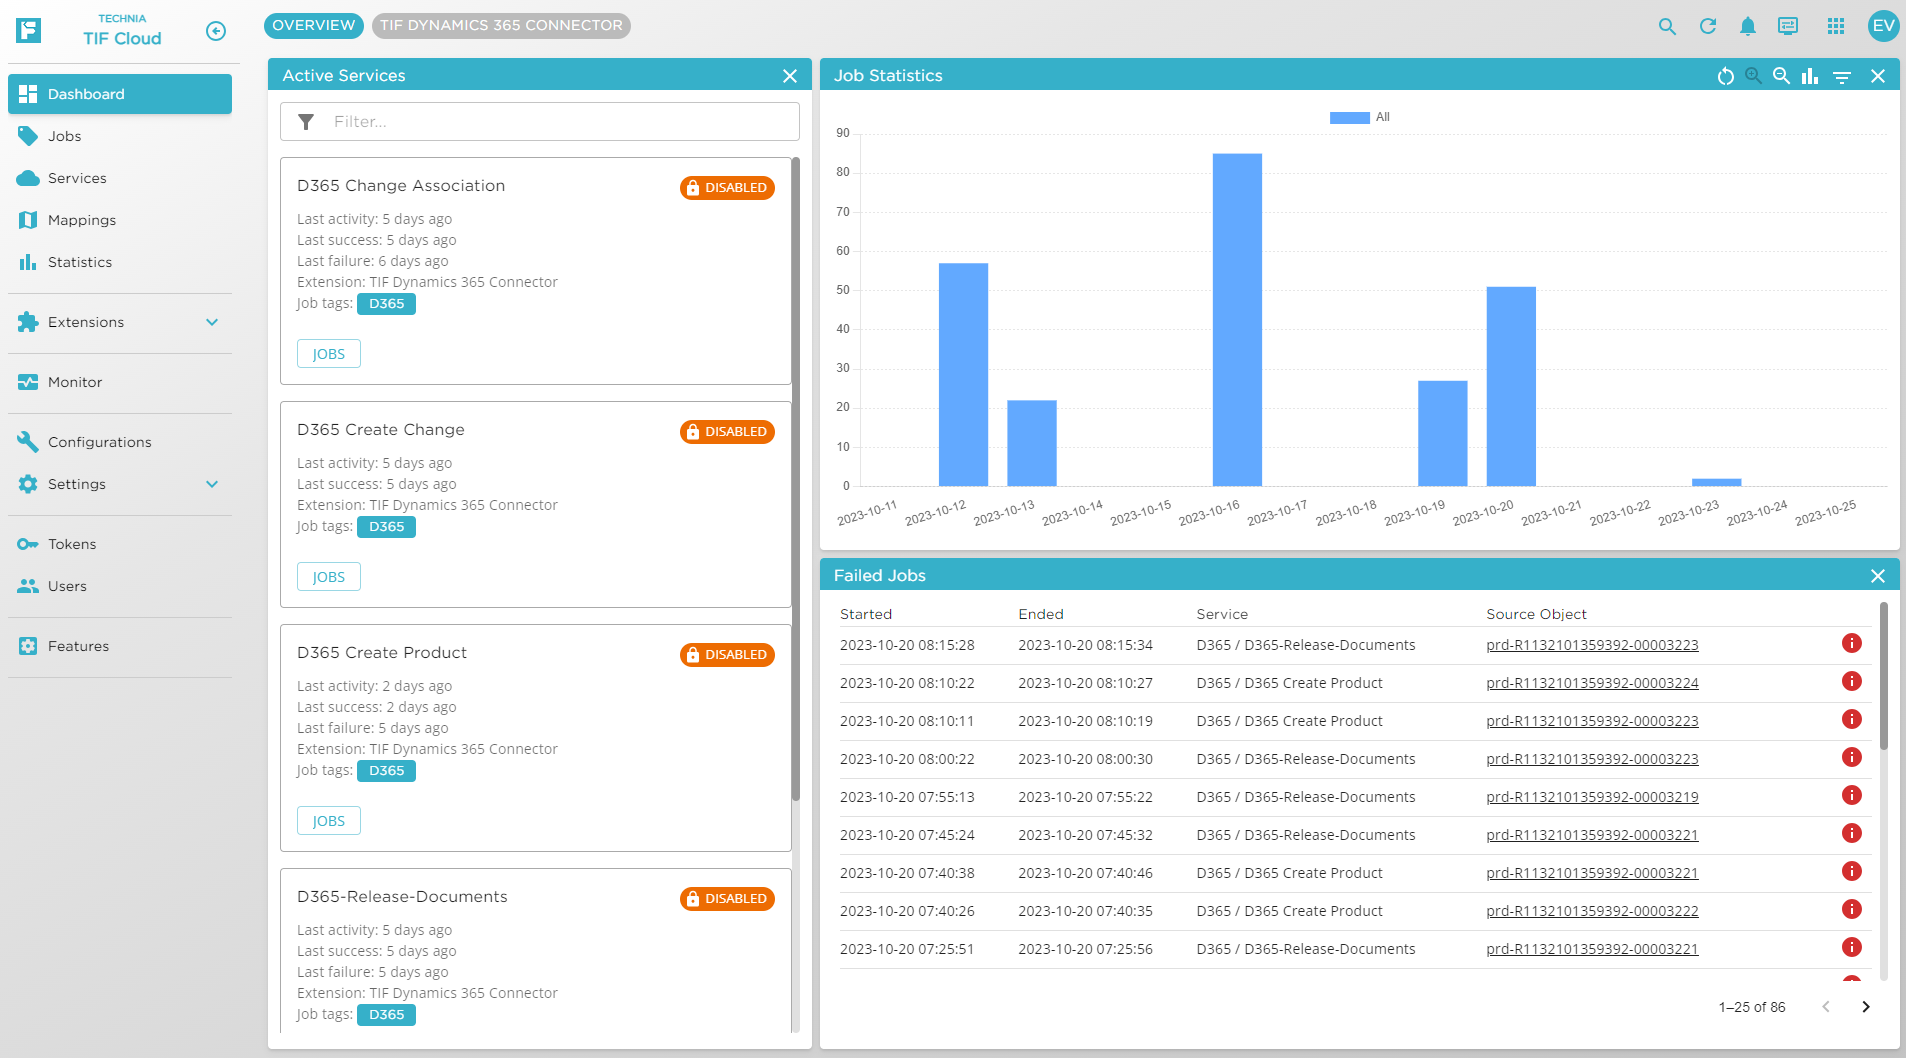Click DISABLED badge on D365 Change Association
This screenshot has width=1906, height=1058.
point(727,188)
